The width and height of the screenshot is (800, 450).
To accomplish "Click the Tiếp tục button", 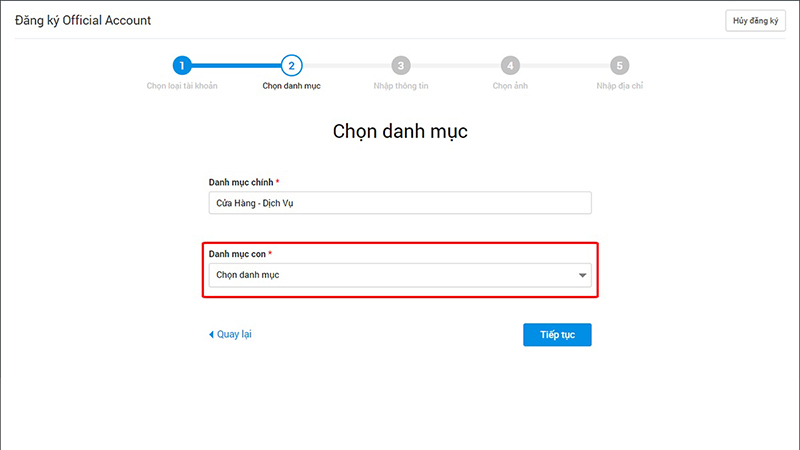I will 557,335.
